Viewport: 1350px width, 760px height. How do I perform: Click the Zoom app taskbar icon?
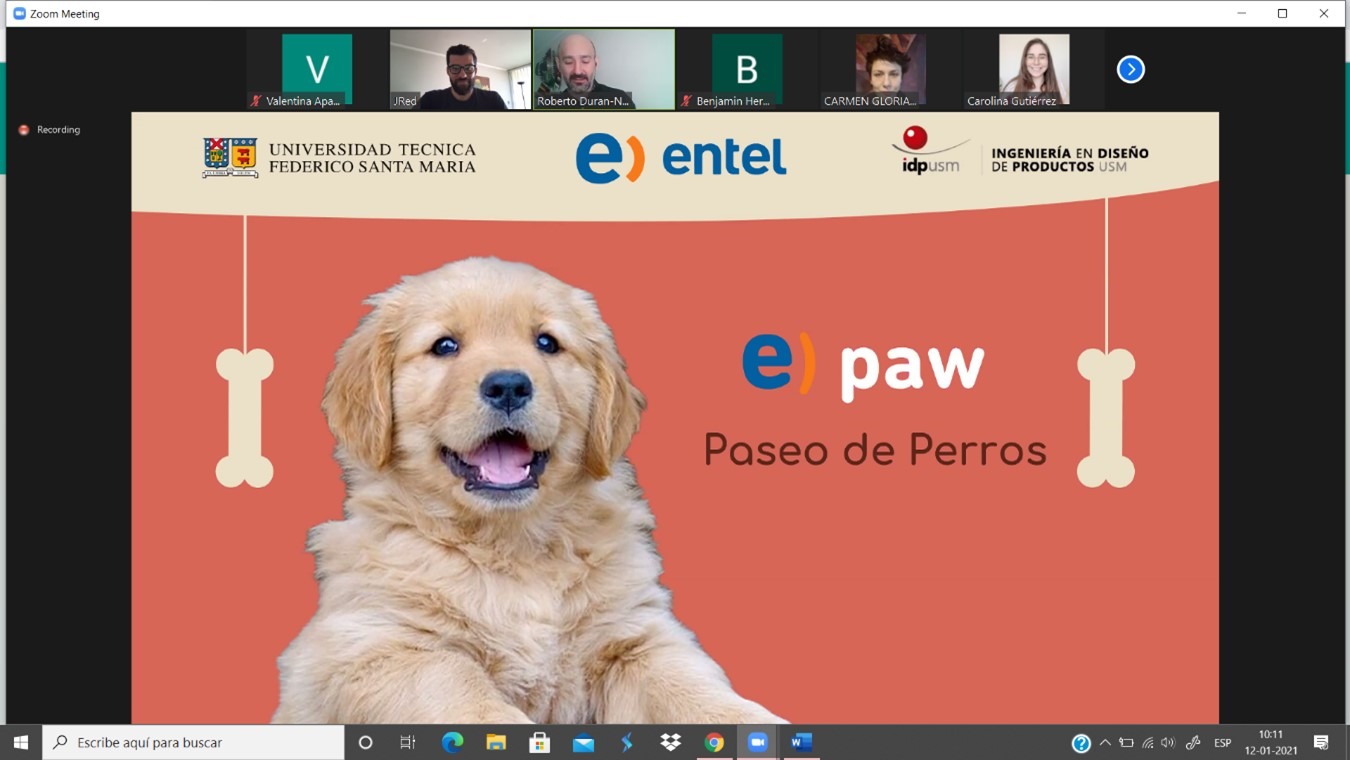click(757, 742)
